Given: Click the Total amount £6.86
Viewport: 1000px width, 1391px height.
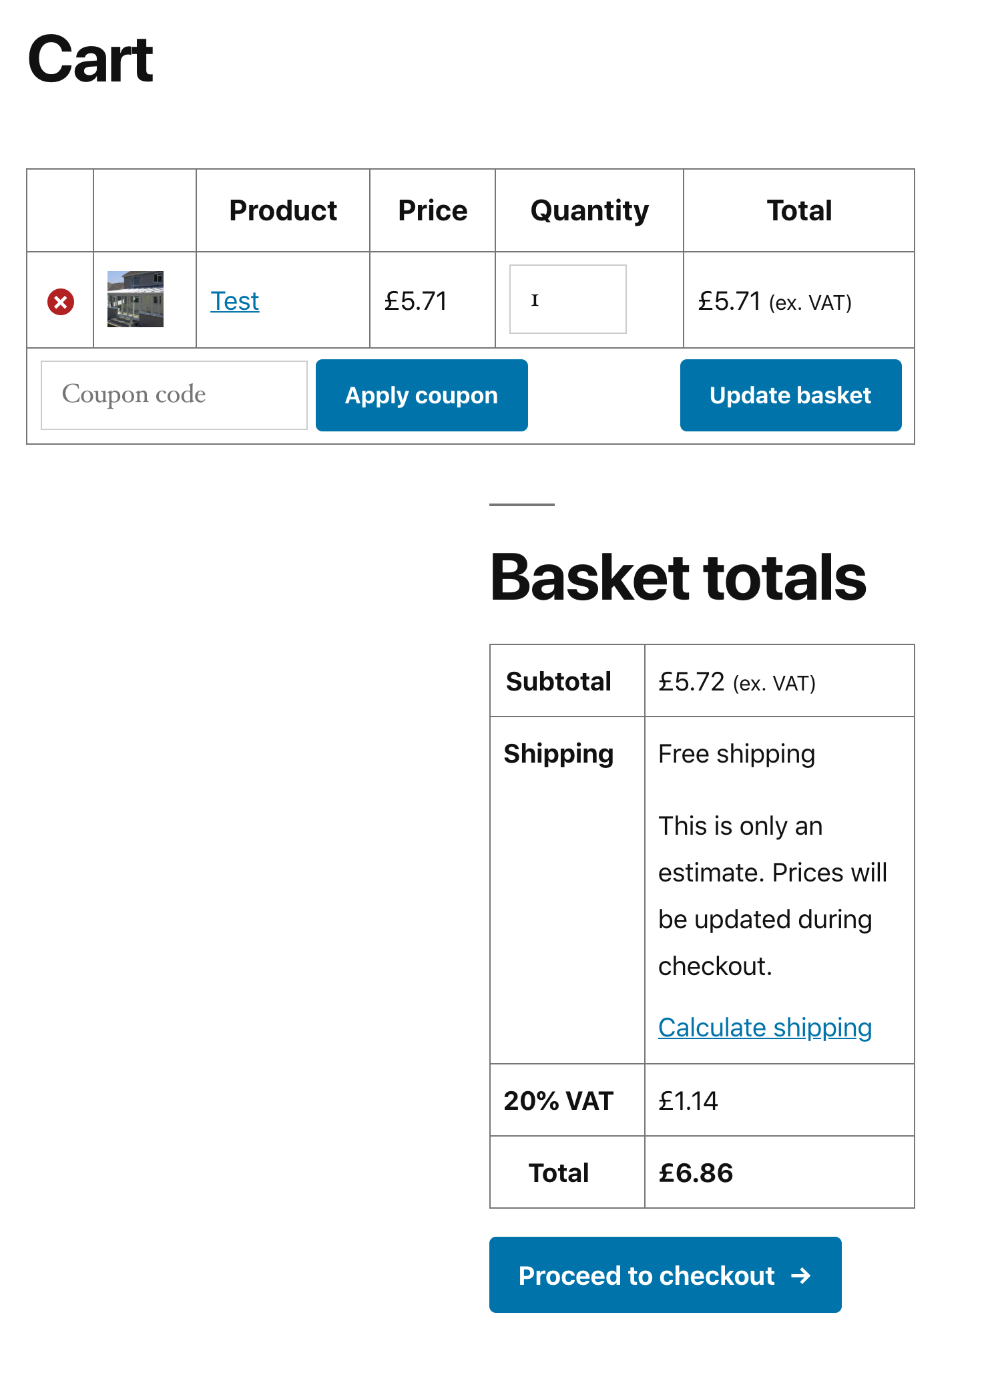Looking at the screenshot, I should [696, 1172].
